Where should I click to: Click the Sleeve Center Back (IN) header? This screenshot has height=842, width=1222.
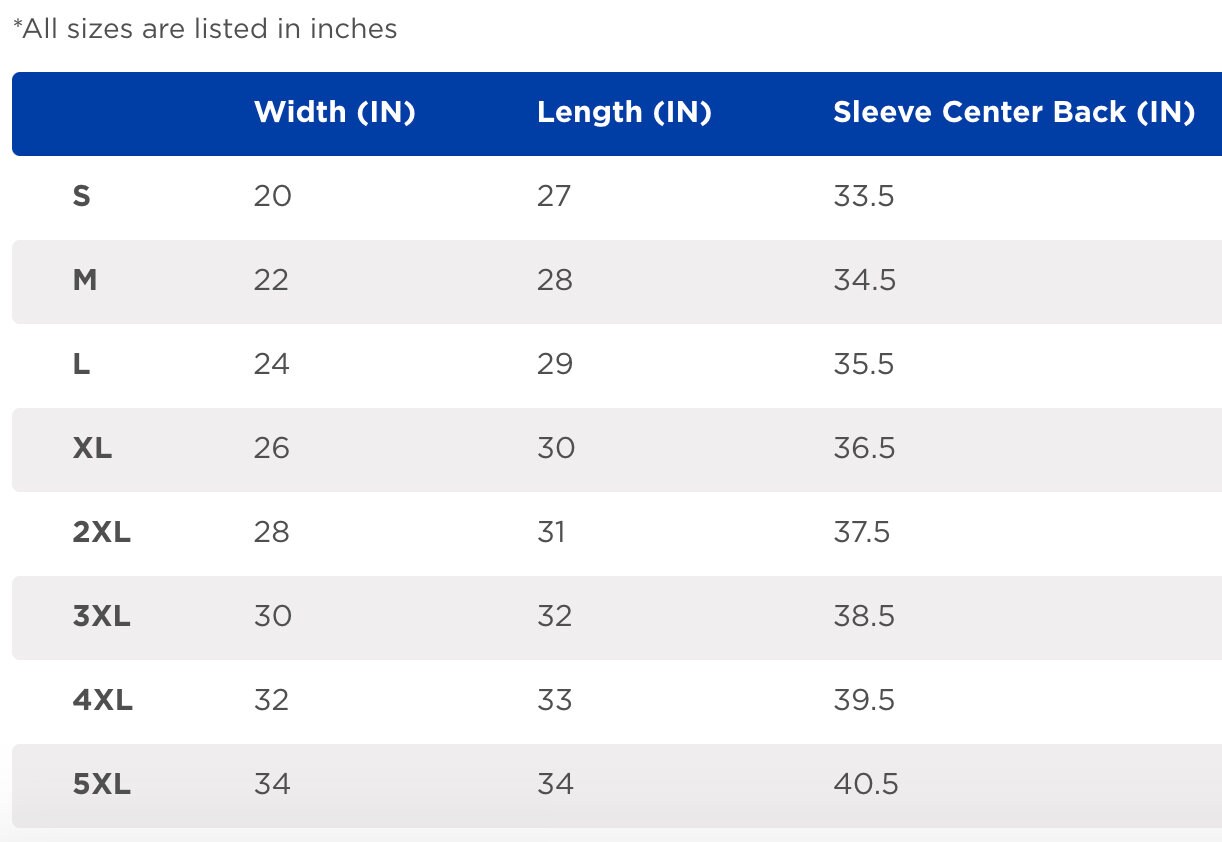pyautogui.click(x=1014, y=112)
